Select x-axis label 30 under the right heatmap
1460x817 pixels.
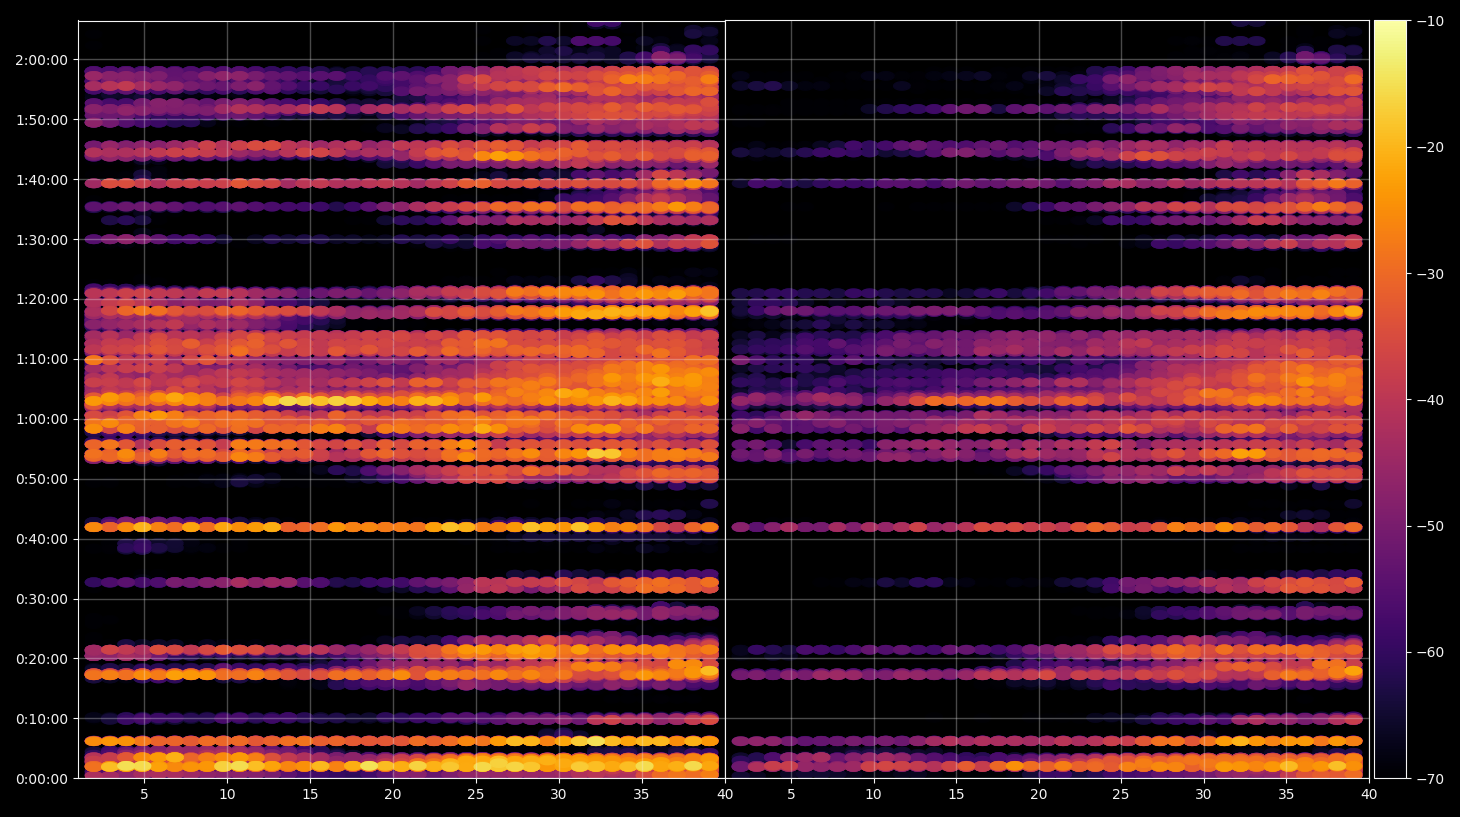click(x=1203, y=794)
